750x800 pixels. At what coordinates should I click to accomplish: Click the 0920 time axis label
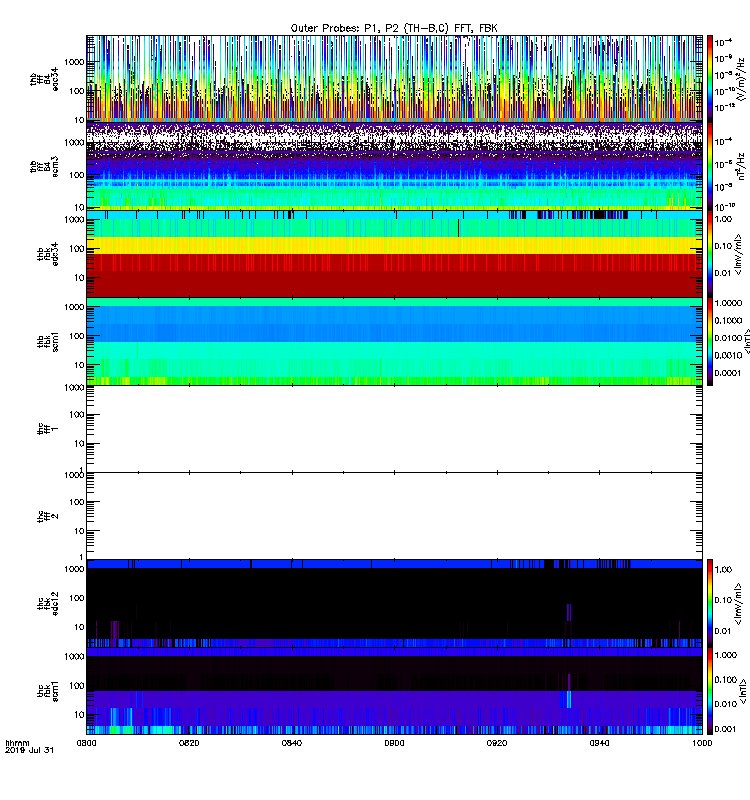coord(497,743)
